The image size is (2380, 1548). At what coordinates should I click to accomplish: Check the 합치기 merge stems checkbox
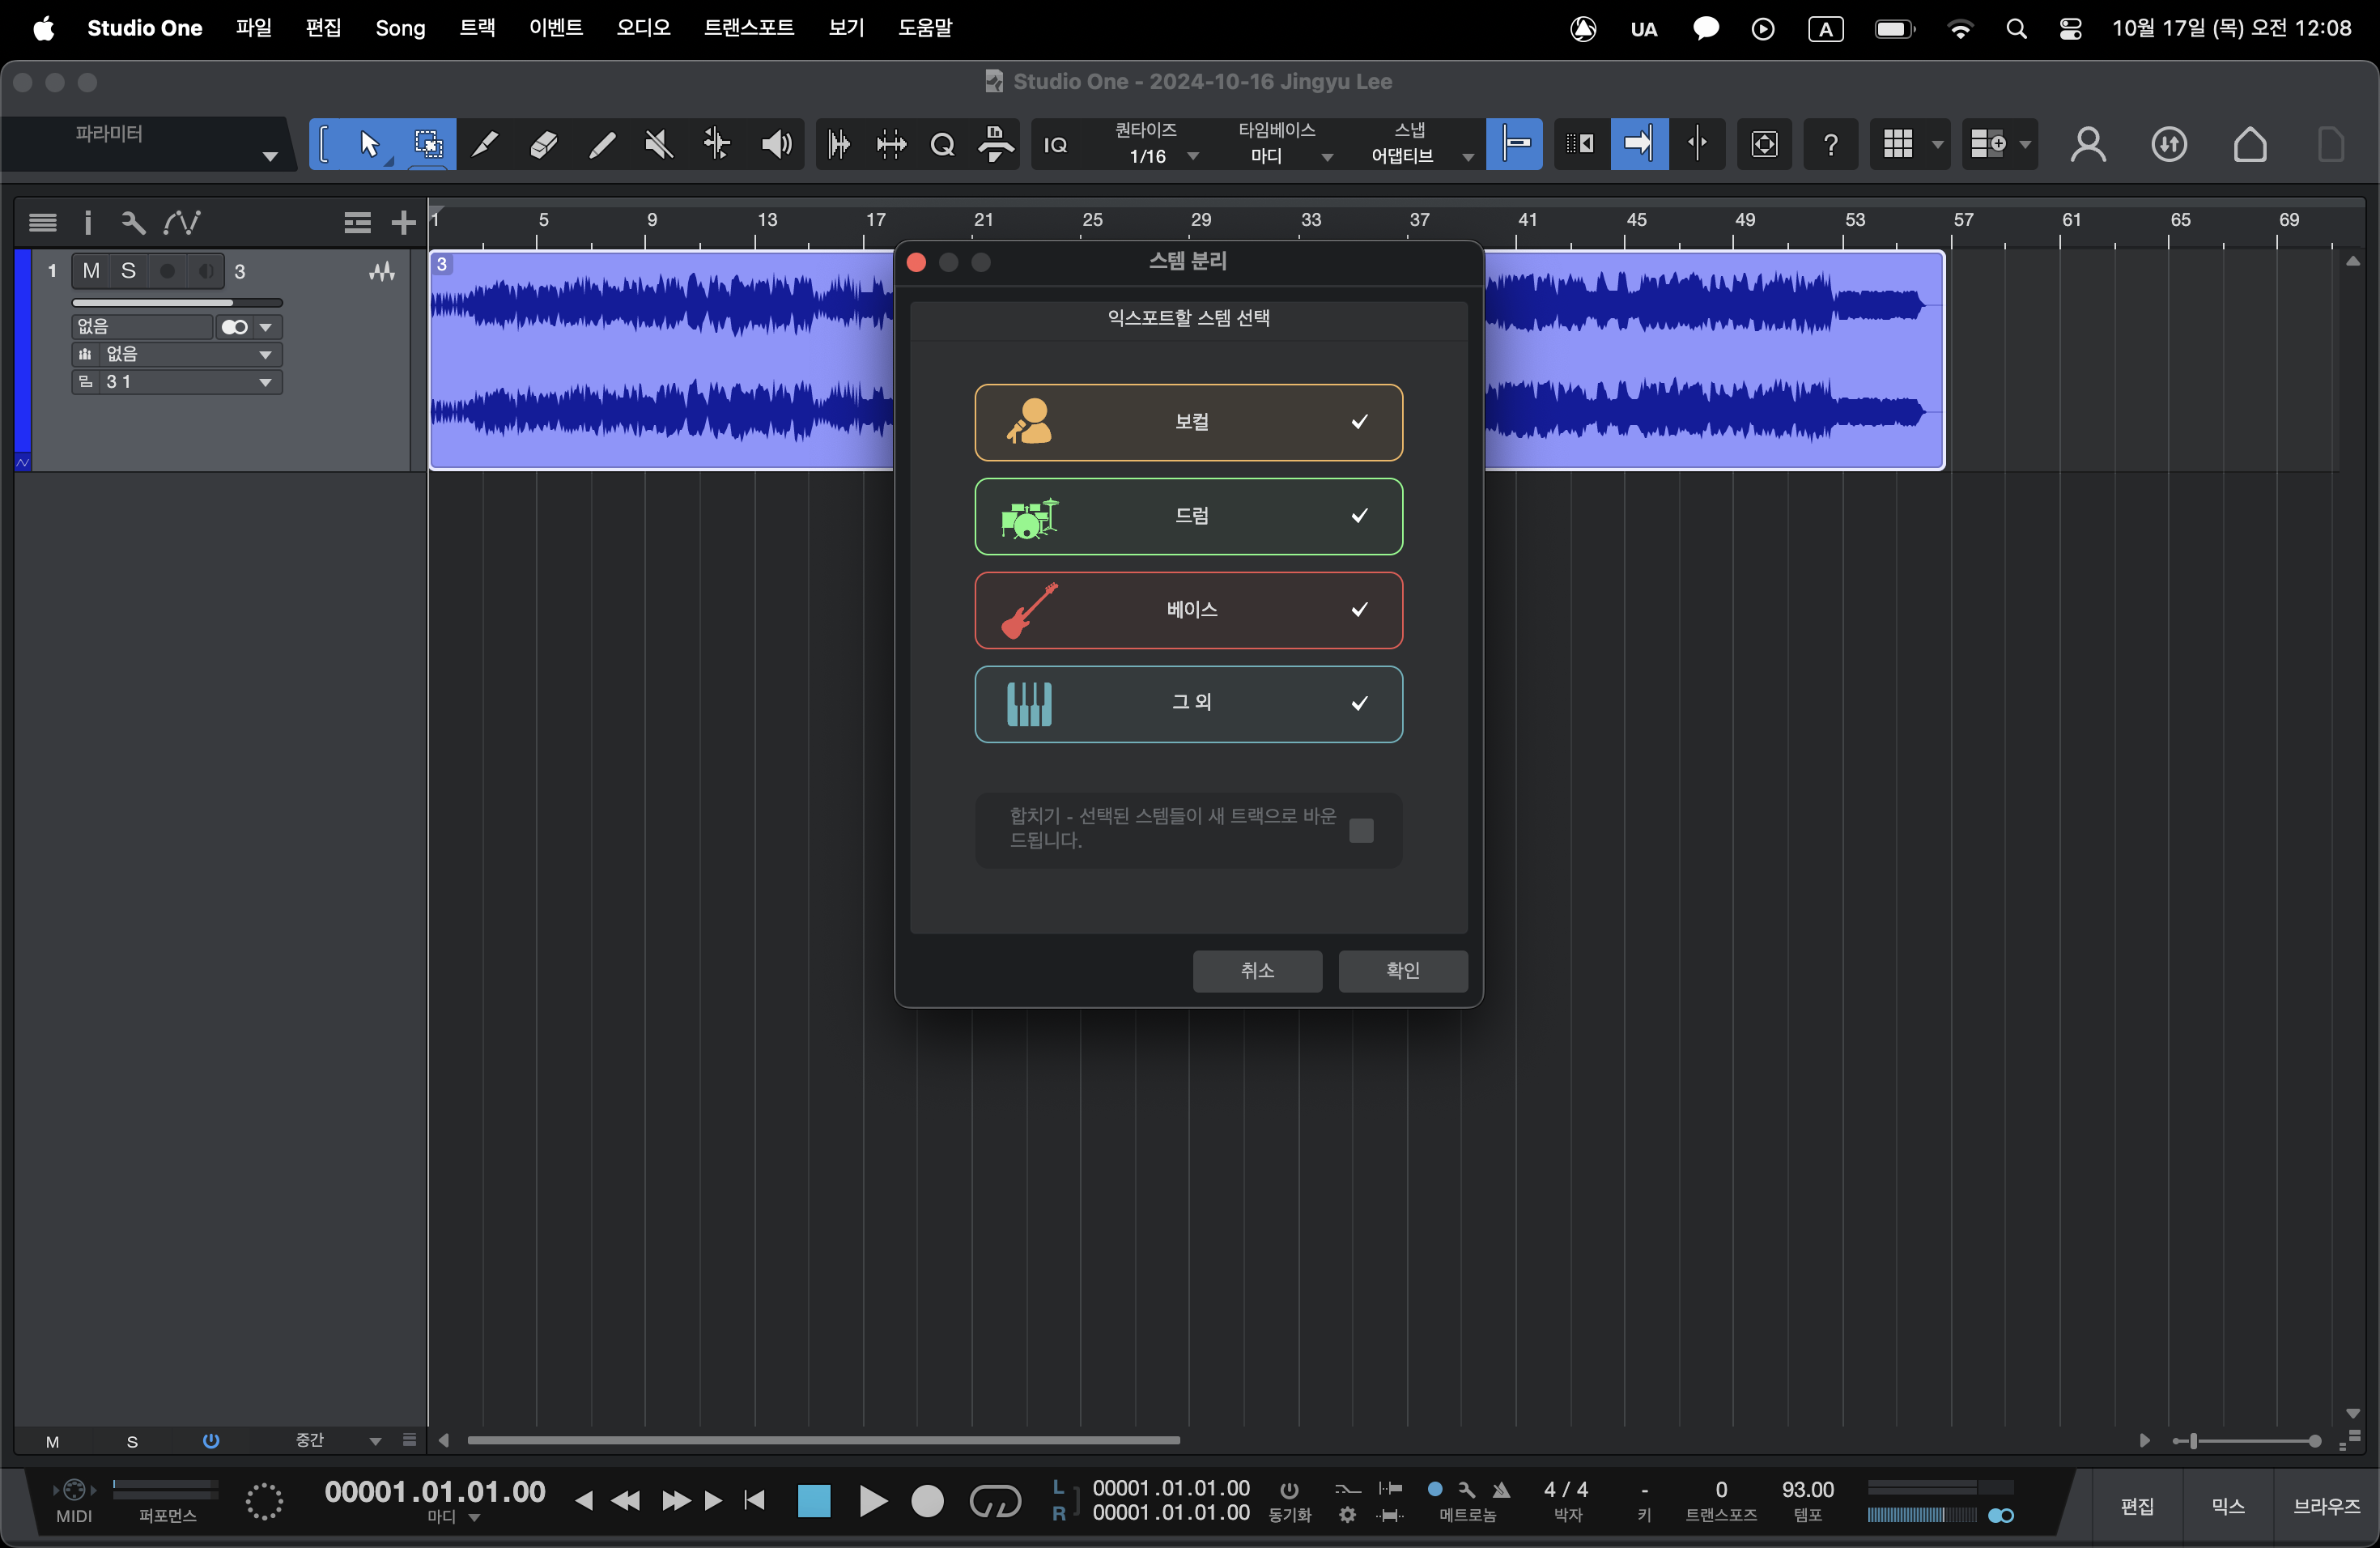point(1361,830)
